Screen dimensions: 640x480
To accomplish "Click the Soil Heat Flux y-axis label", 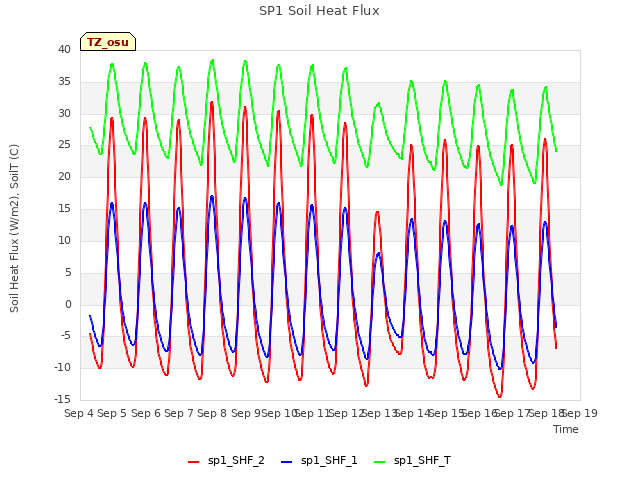I will [14, 228].
